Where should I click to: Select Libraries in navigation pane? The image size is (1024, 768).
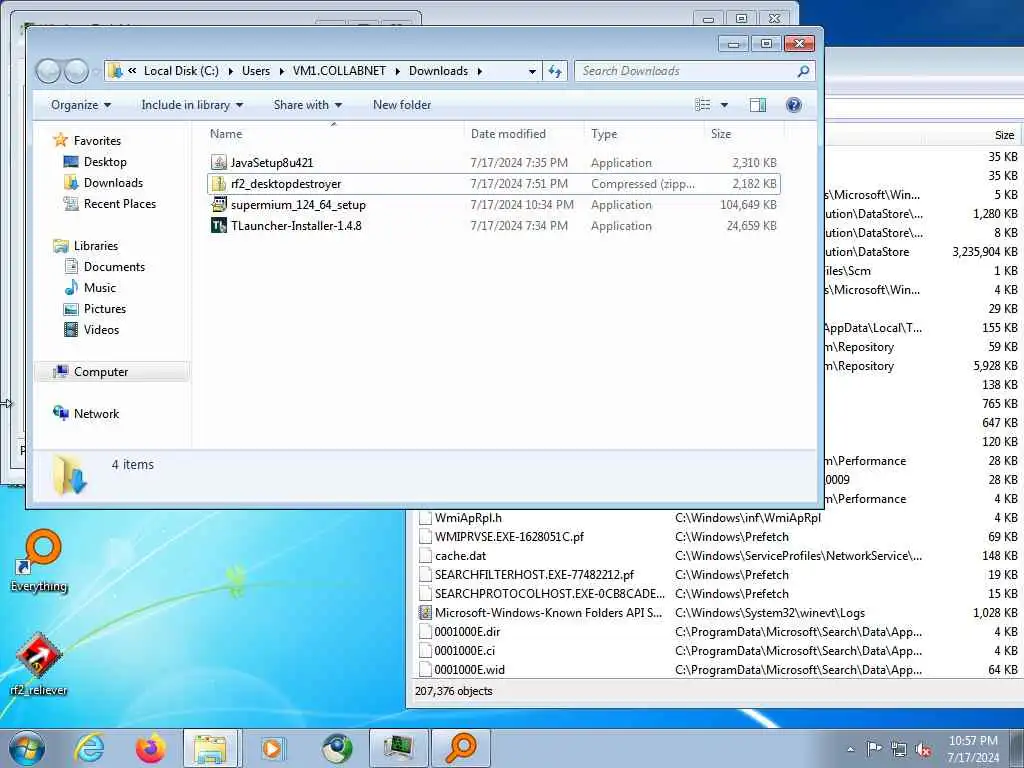coord(95,246)
